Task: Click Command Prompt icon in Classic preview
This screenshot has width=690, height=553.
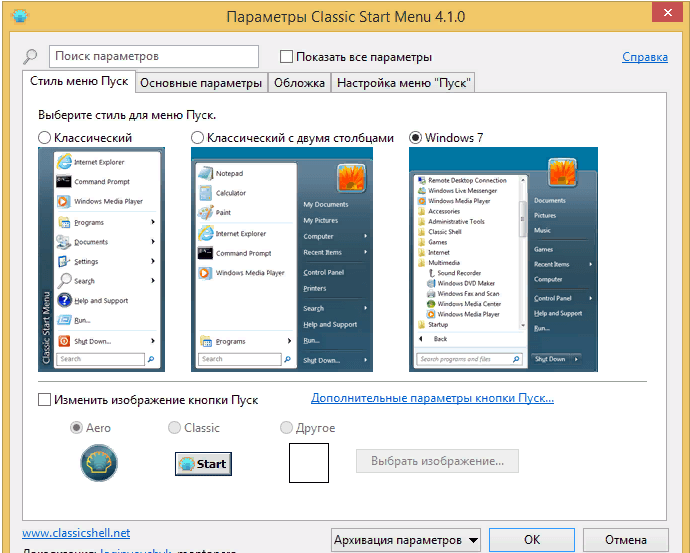Action: click(64, 181)
